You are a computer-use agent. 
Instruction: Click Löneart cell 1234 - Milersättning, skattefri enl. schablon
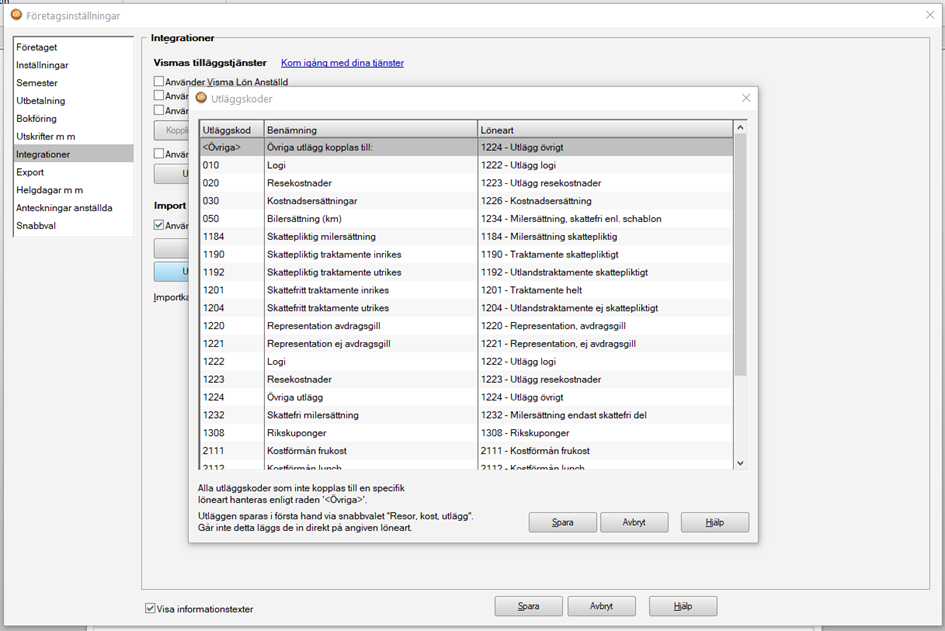pyautogui.click(x=605, y=219)
